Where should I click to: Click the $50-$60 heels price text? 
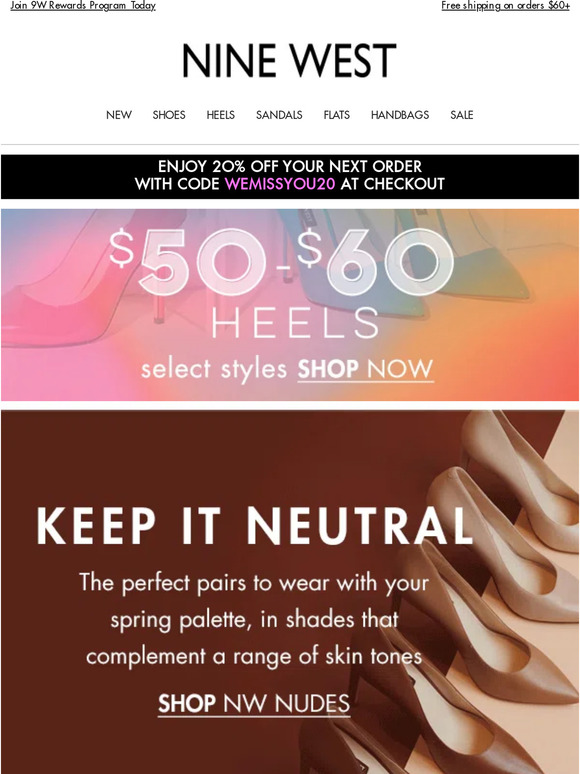pos(281,262)
